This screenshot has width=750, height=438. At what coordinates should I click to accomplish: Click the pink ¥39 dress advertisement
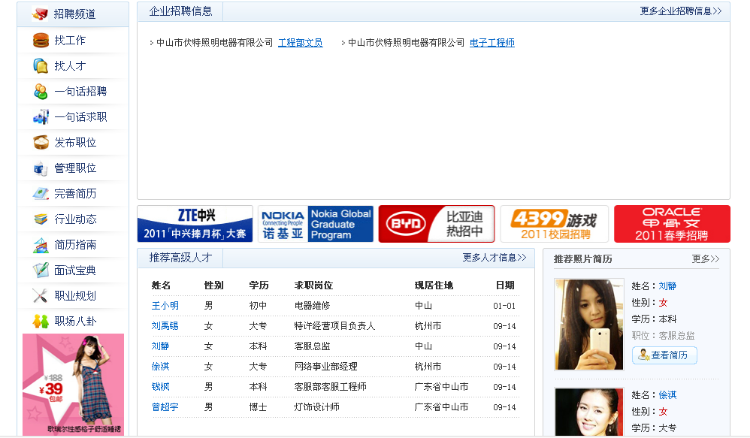click(73, 384)
